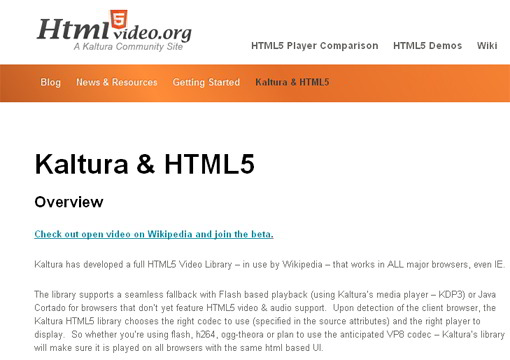Open the Htmlvideo.org site logo
This screenshot has width=510, height=360.
pyautogui.click(x=114, y=31)
